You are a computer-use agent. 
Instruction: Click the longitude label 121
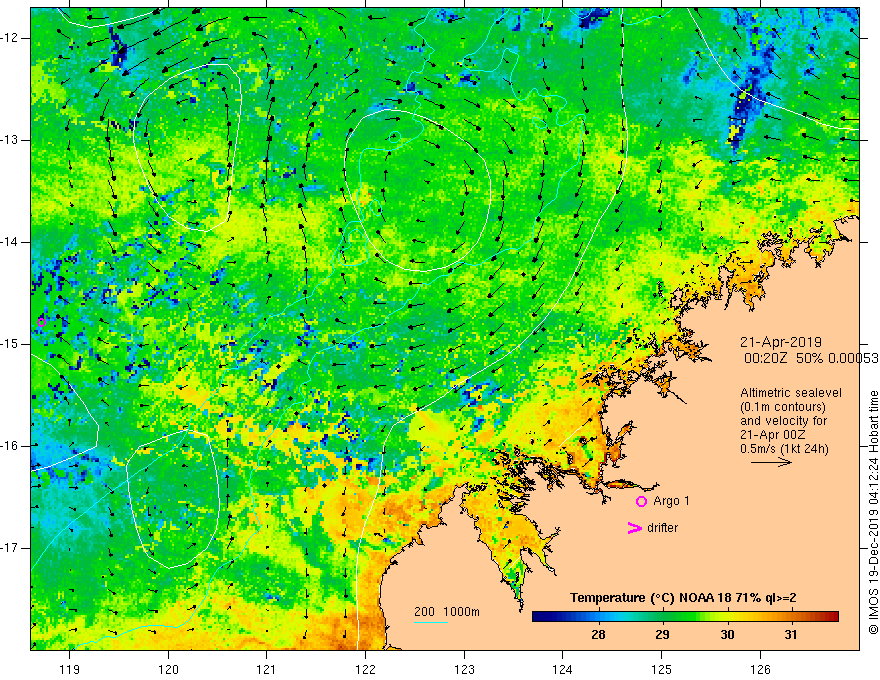267,669
